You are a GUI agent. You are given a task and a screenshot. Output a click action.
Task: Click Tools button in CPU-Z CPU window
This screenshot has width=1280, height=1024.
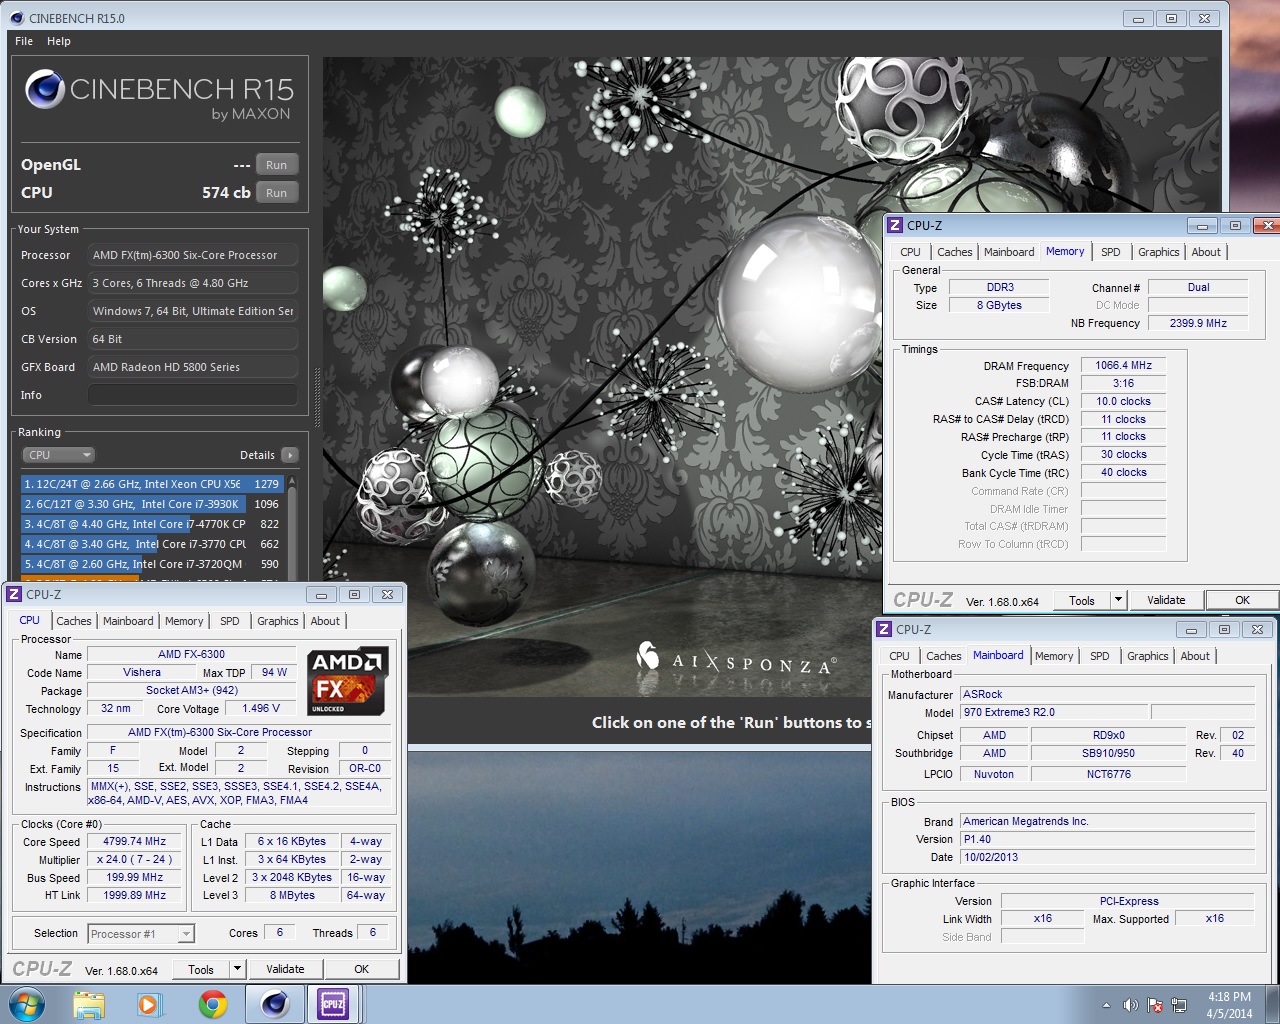[x=201, y=969]
